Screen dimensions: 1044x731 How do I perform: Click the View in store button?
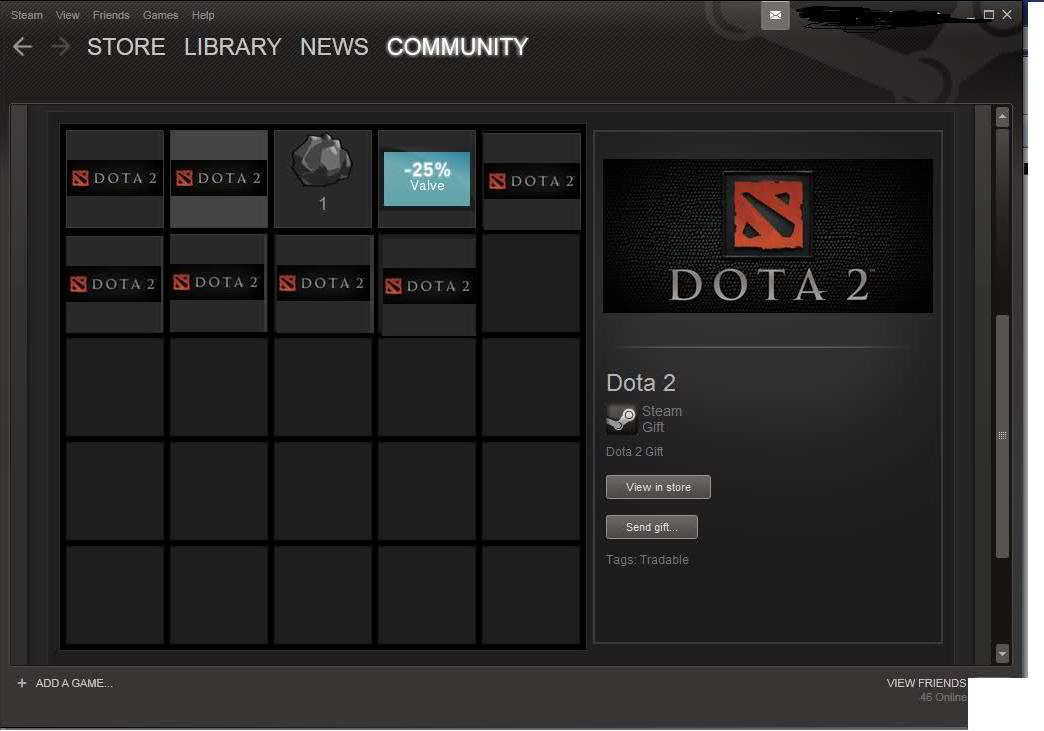click(658, 487)
